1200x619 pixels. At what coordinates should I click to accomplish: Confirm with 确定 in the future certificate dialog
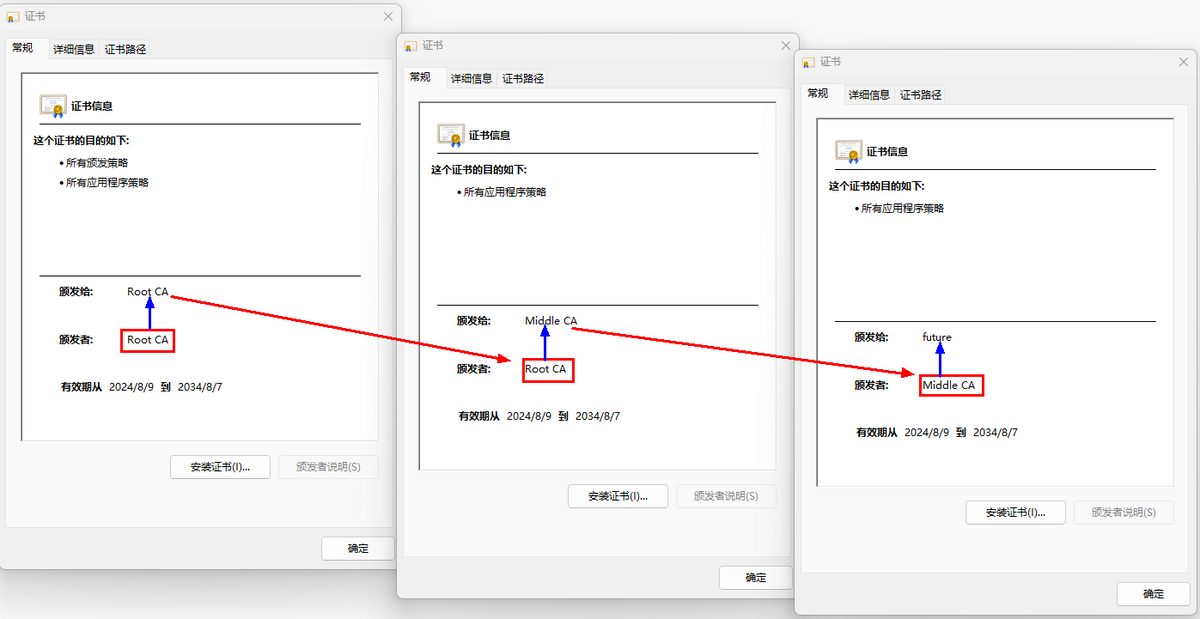tap(1153, 594)
